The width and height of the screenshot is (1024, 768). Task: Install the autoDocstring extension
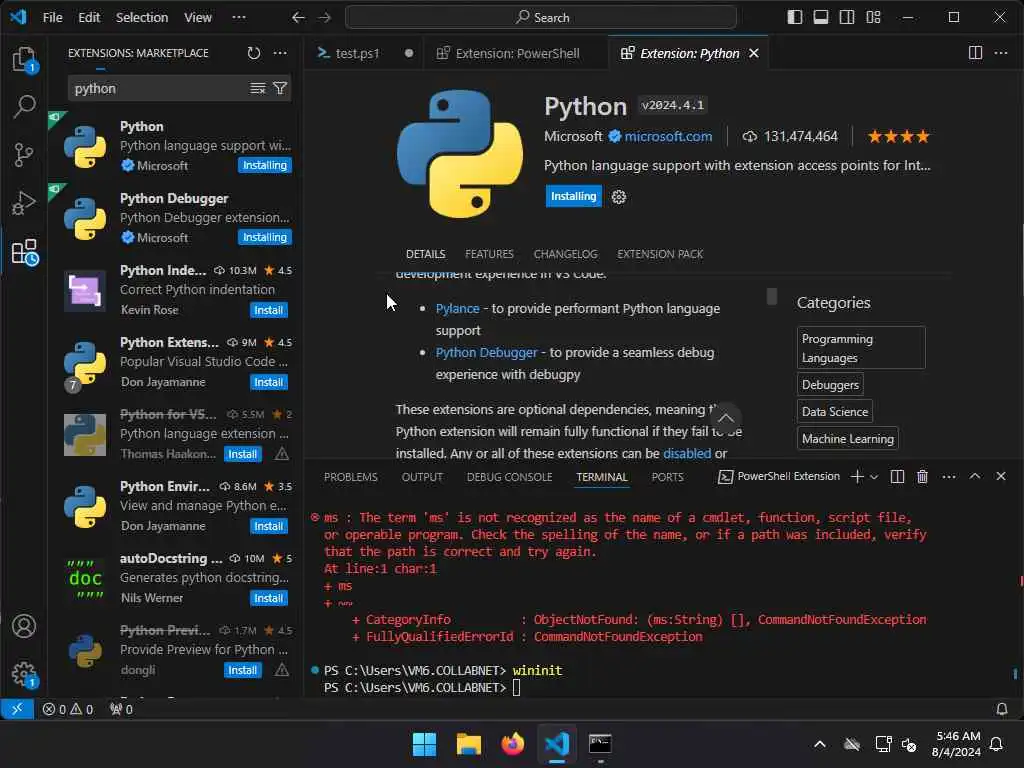pos(268,598)
